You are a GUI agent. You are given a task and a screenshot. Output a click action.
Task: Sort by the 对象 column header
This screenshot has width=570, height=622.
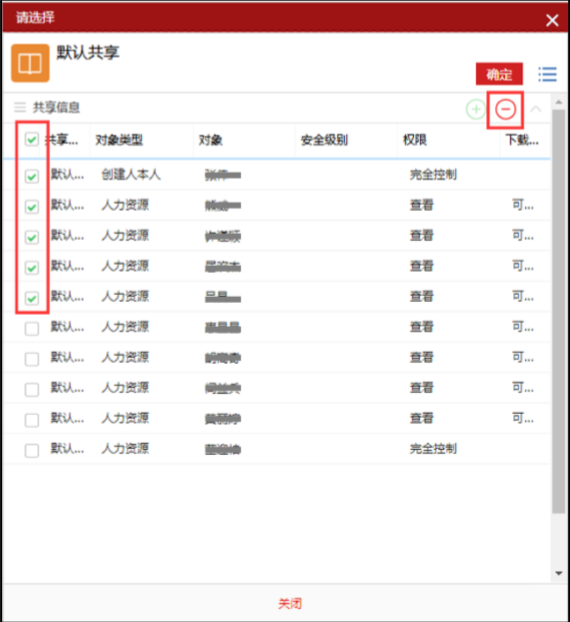coord(210,140)
